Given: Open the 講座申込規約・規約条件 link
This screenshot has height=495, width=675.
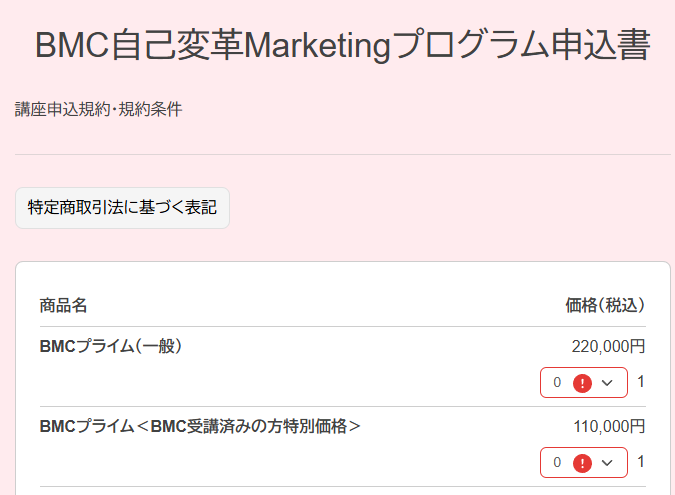Looking at the screenshot, I should click(x=99, y=109).
